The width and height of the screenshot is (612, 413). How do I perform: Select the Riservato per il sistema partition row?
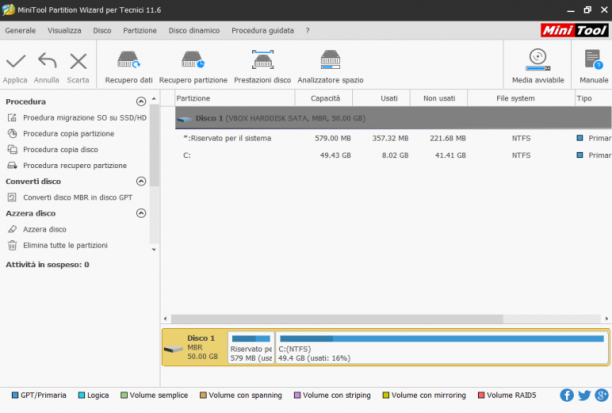point(393,138)
